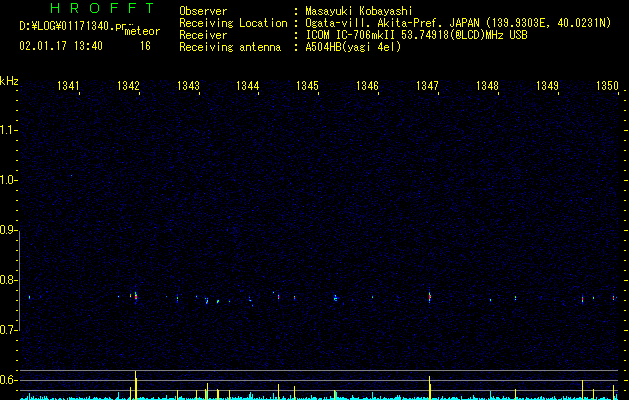Click the 'meteor' count label
The width and height of the screenshot is (629, 400).
pos(142,31)
